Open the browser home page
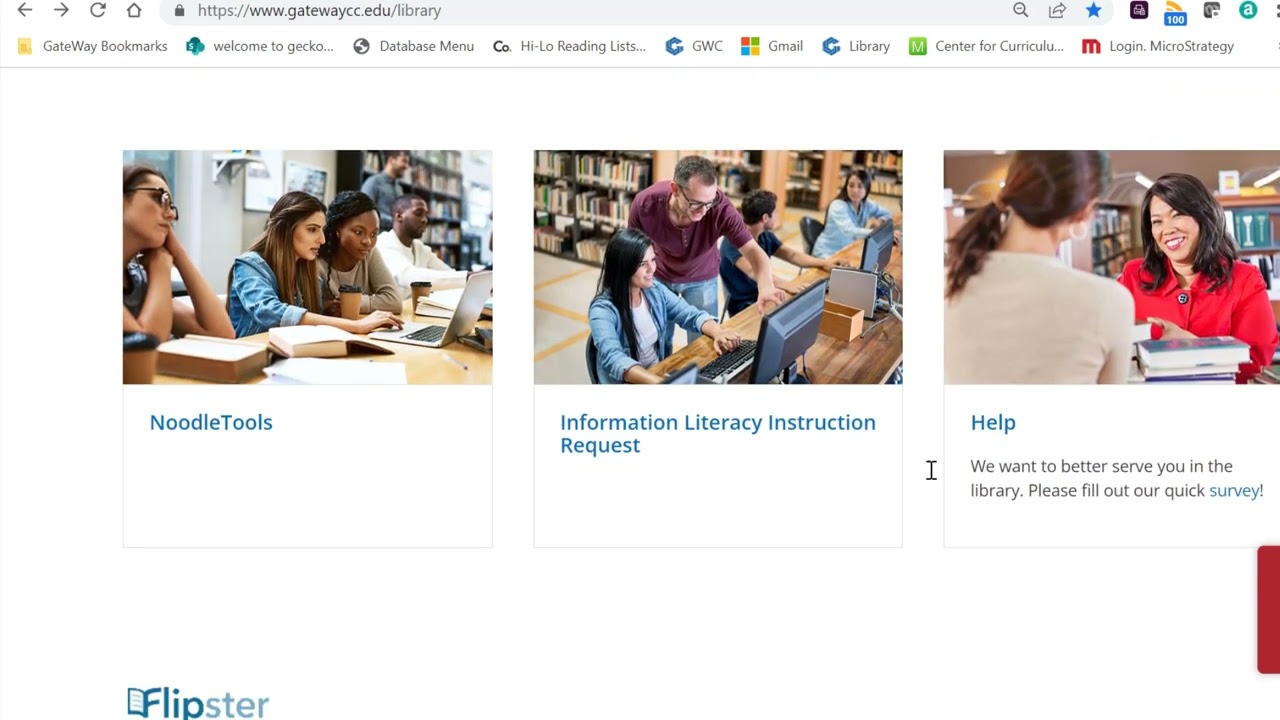1280x720 pixels. tap(134, 10)
